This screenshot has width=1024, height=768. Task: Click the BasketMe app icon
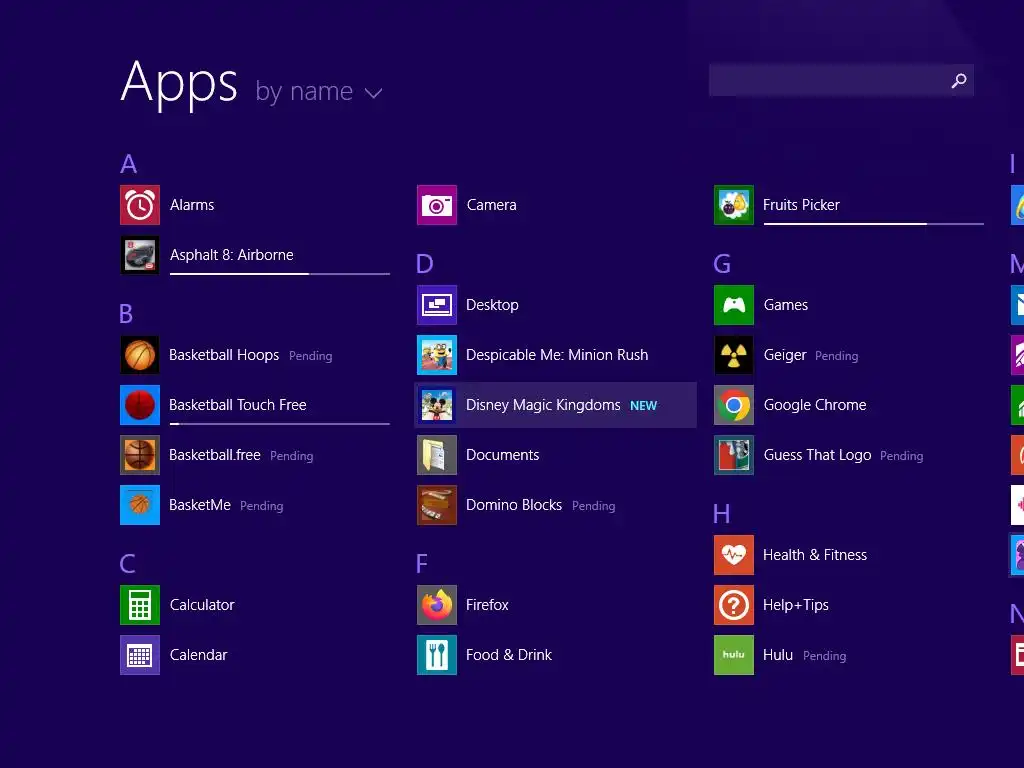[140, 505]
